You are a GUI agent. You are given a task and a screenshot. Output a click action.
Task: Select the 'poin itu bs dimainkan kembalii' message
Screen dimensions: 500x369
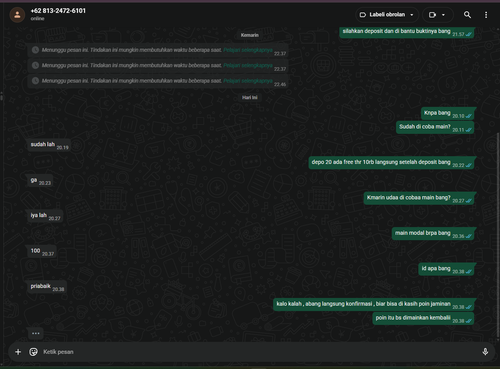click(x=423, y=318)
